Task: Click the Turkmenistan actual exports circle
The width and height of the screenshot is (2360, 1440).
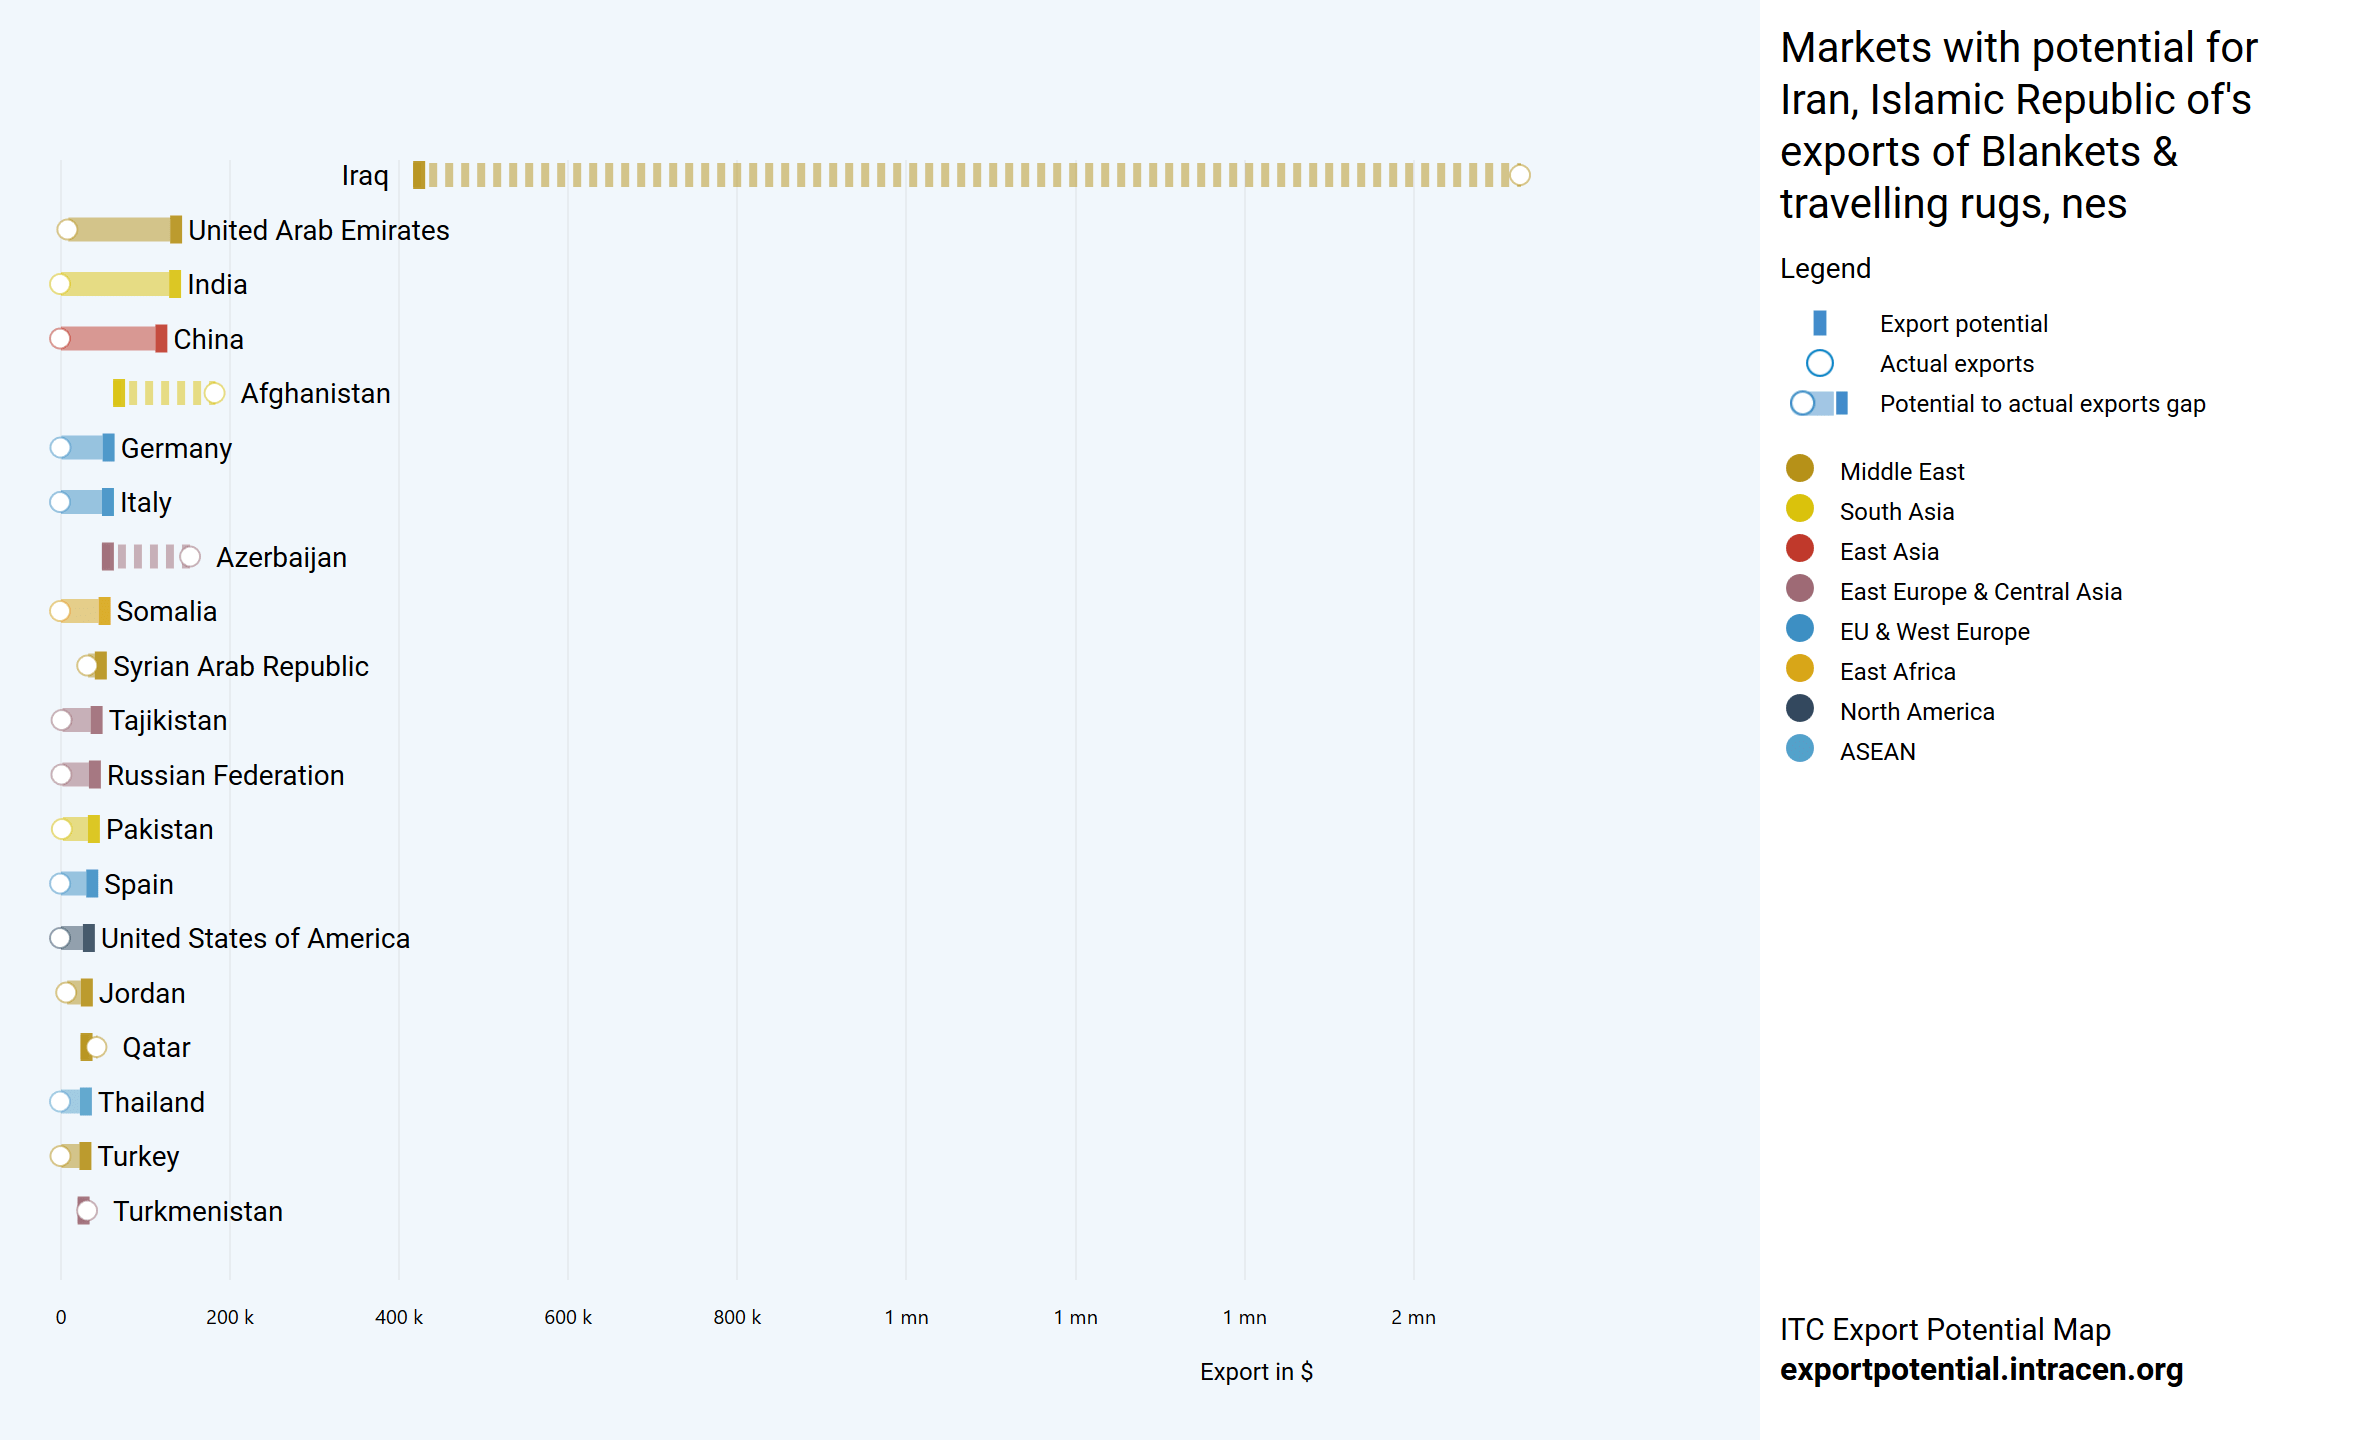Action: point(87,1211)
